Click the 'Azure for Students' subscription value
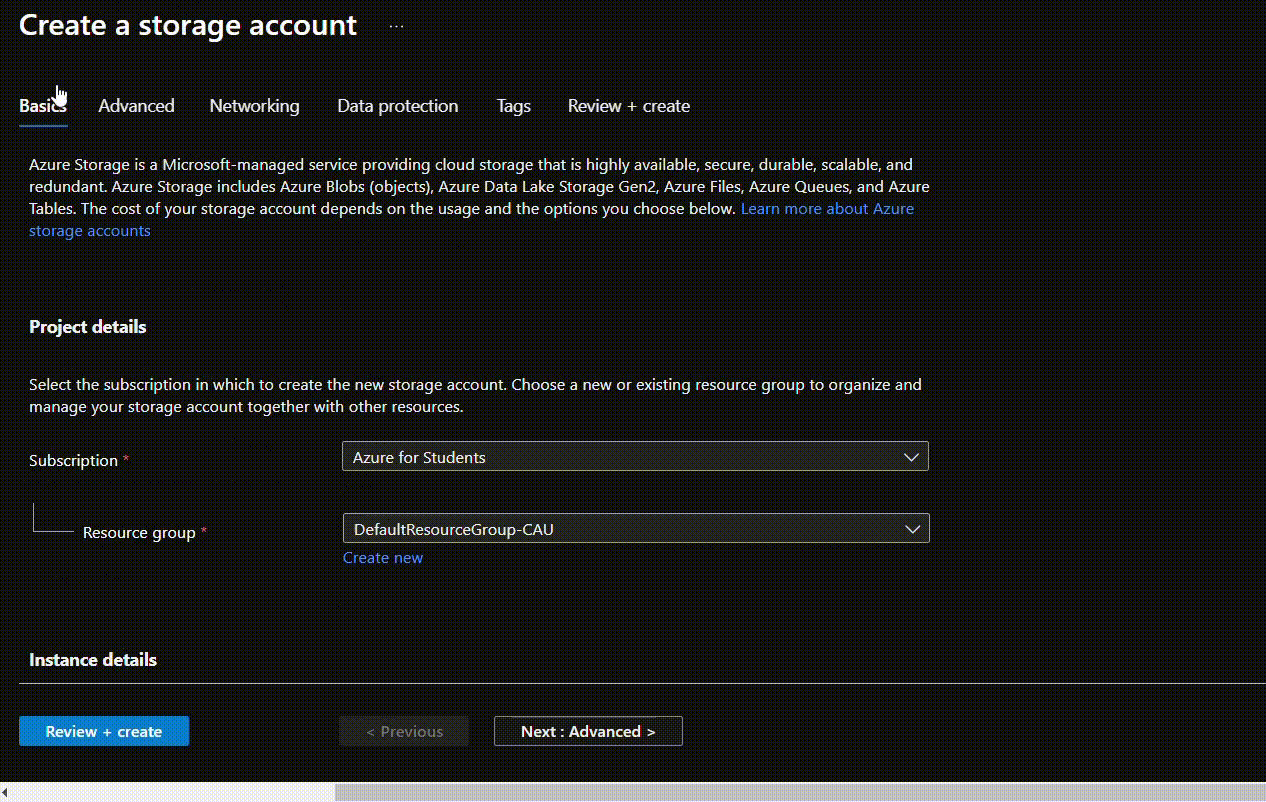This screenshot has width=1266, height=802. point(420,457)
